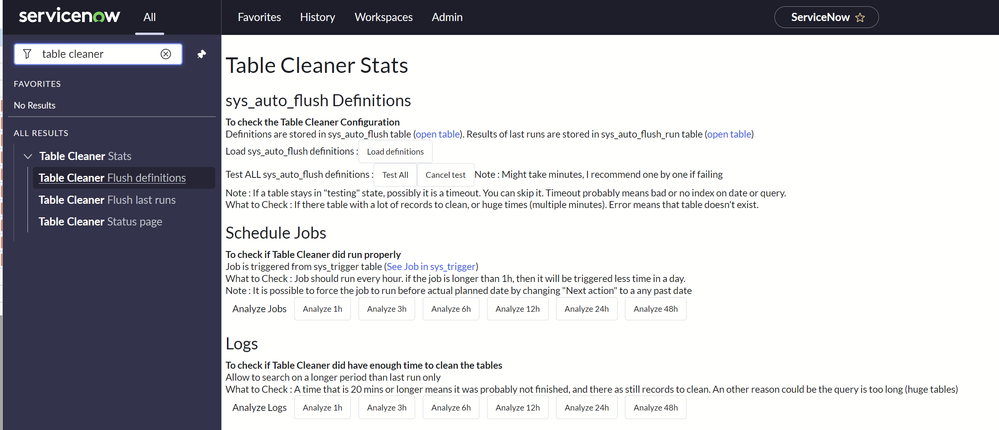Viewport: 999px width, 430px height.
Task: Open Table Cleaner Flush definitions module
Action: coord(124,178)
